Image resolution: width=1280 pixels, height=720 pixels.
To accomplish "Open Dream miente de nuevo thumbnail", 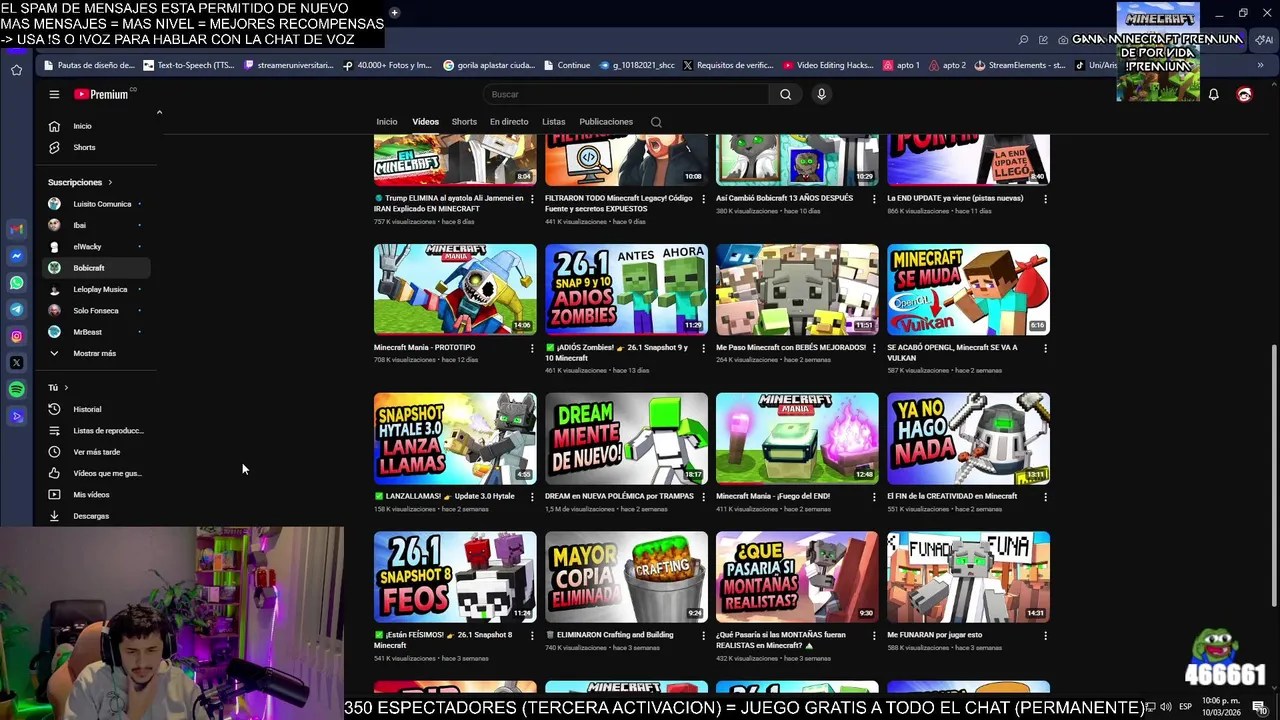I will (626, 438).
